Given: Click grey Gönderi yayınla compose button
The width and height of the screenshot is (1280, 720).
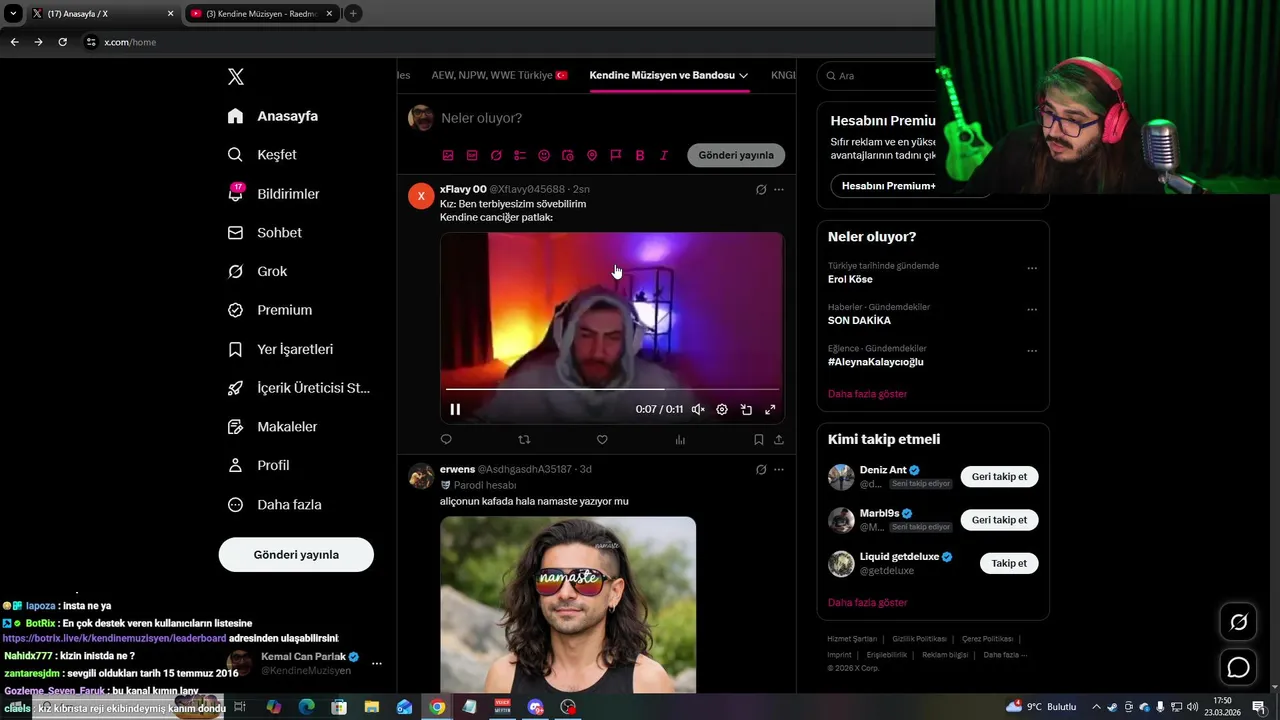Looking at the screenshot, I should (x=736, y=155).
